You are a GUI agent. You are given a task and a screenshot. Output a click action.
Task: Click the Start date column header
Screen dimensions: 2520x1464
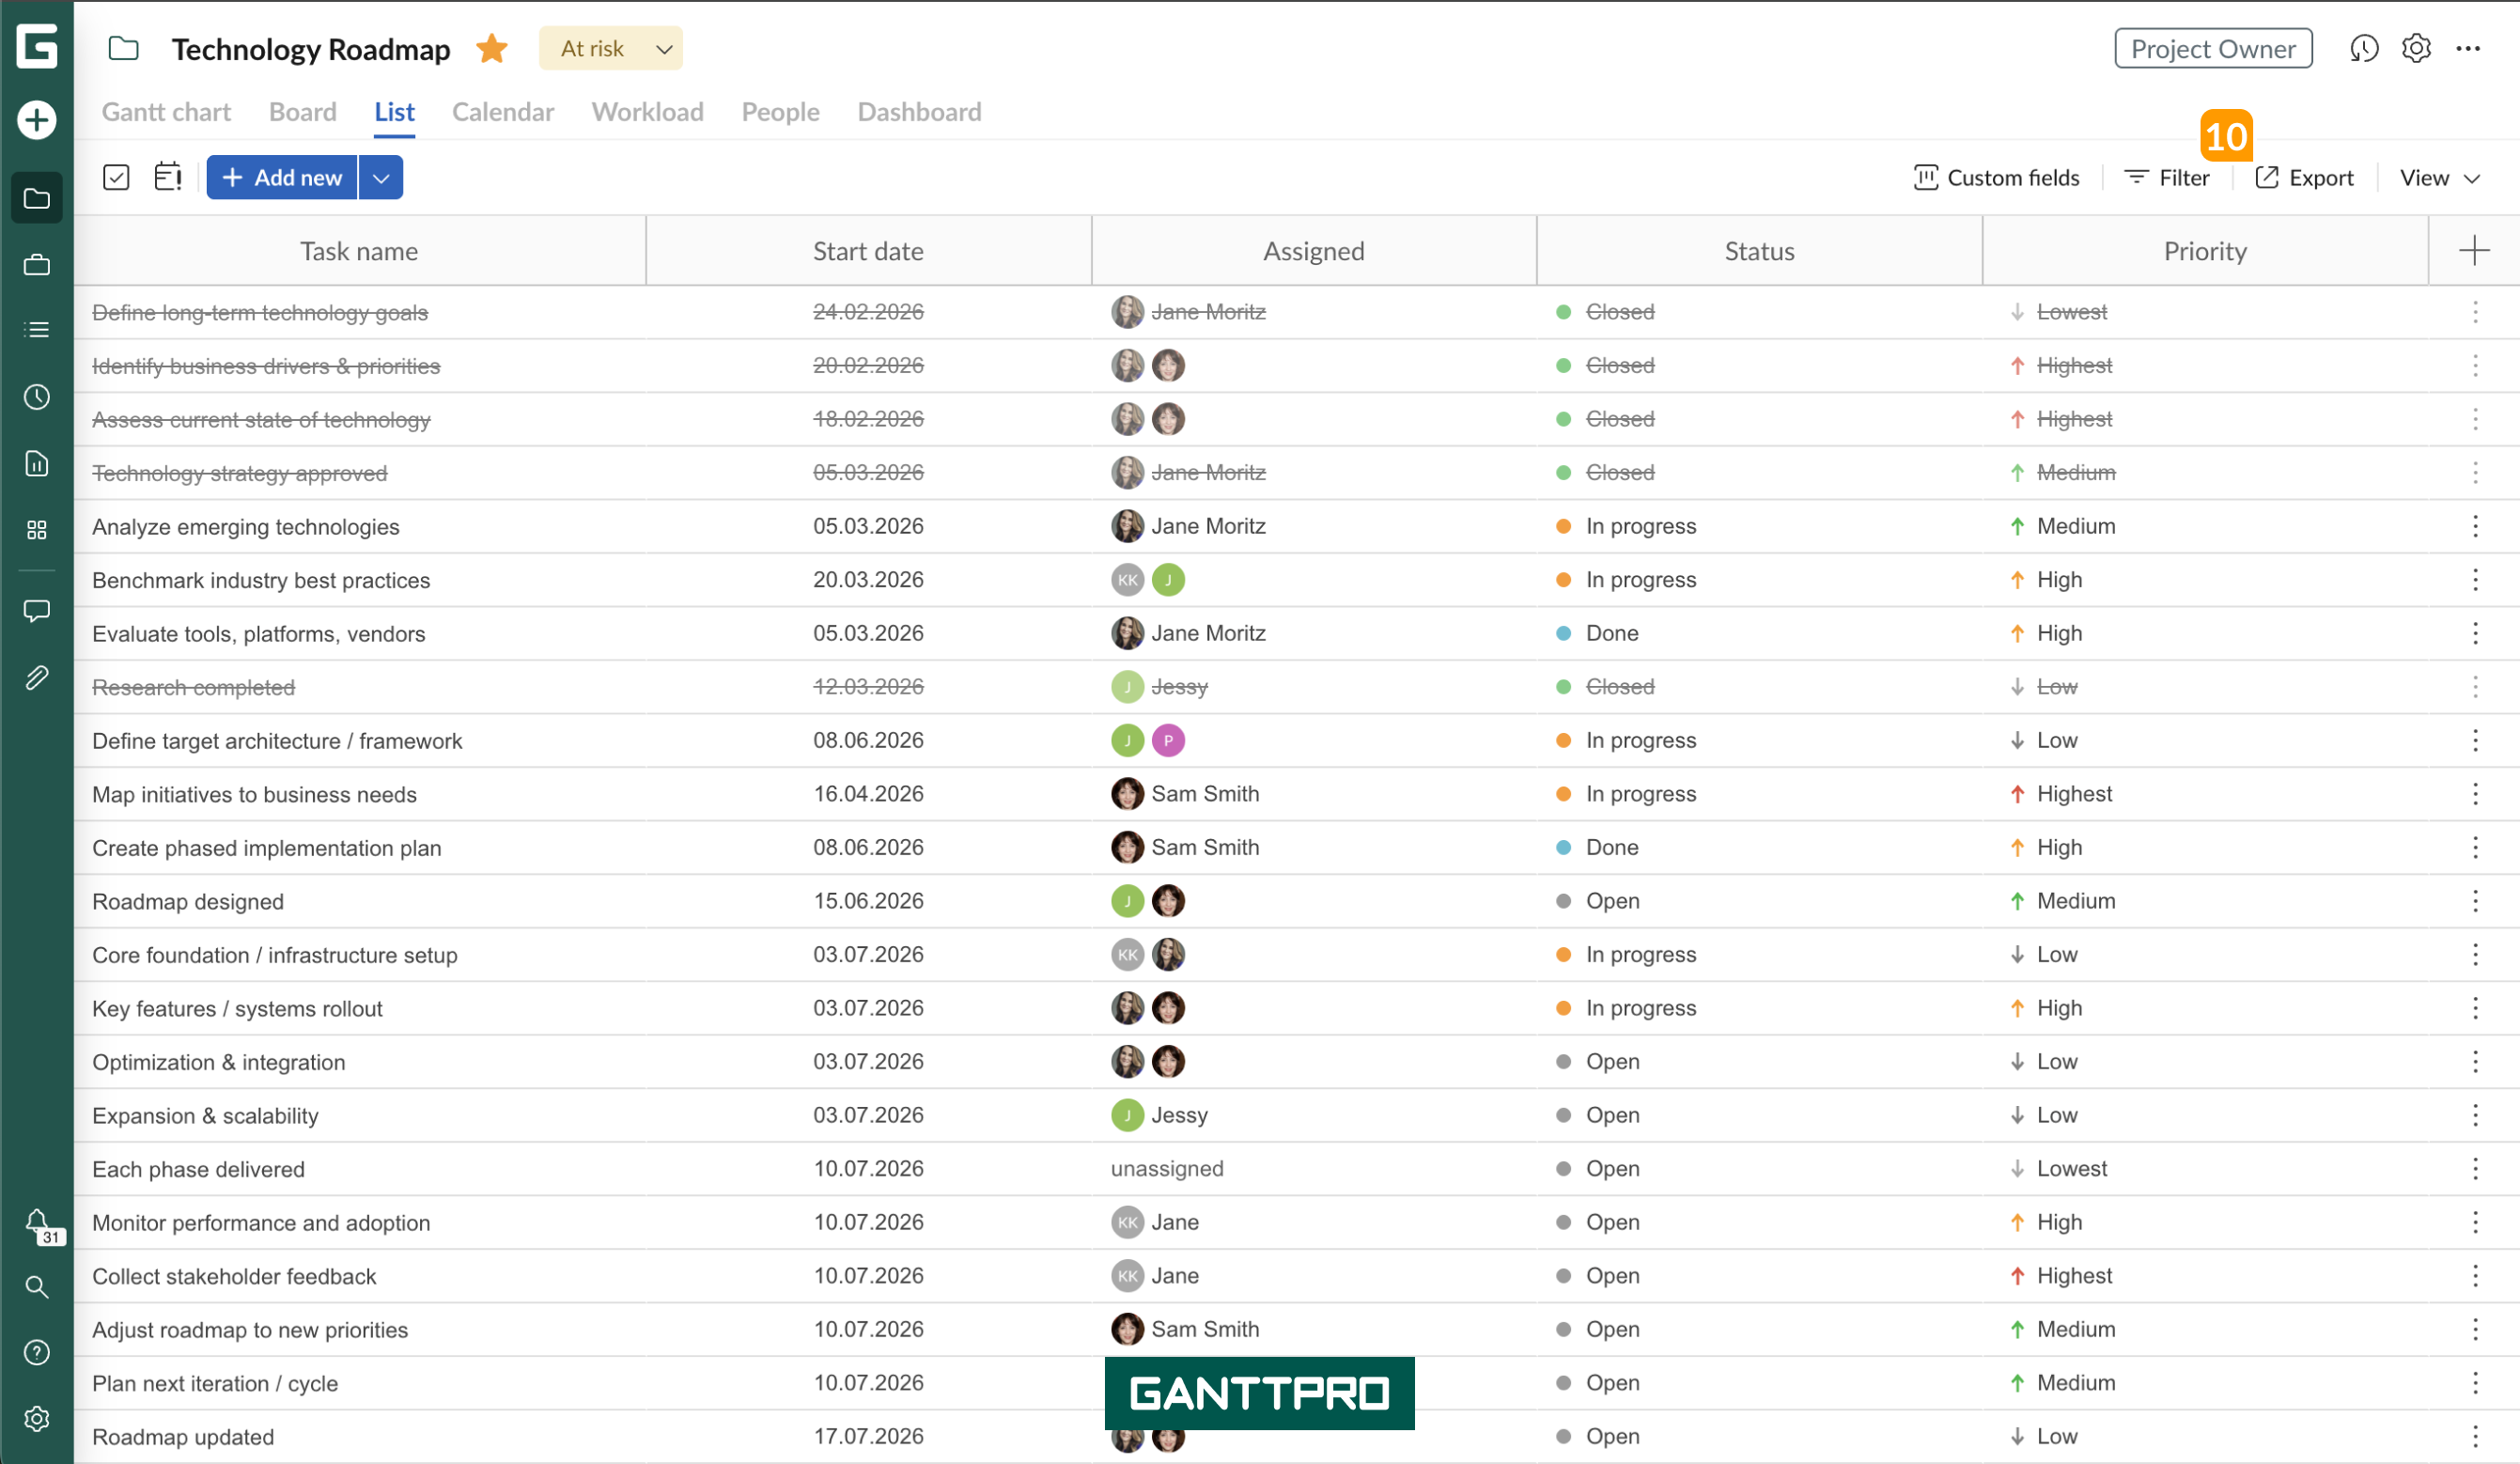pyautogui.click(x=868, y=251)
